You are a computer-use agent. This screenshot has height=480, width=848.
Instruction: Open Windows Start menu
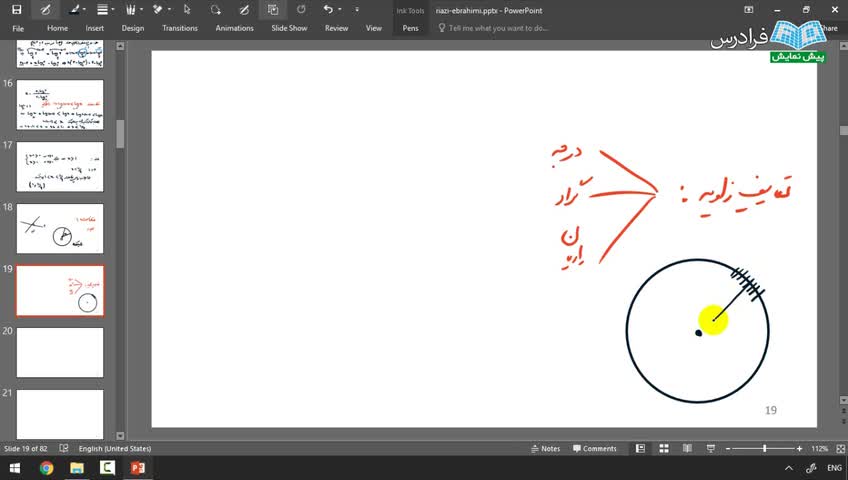tap(15, 468)
